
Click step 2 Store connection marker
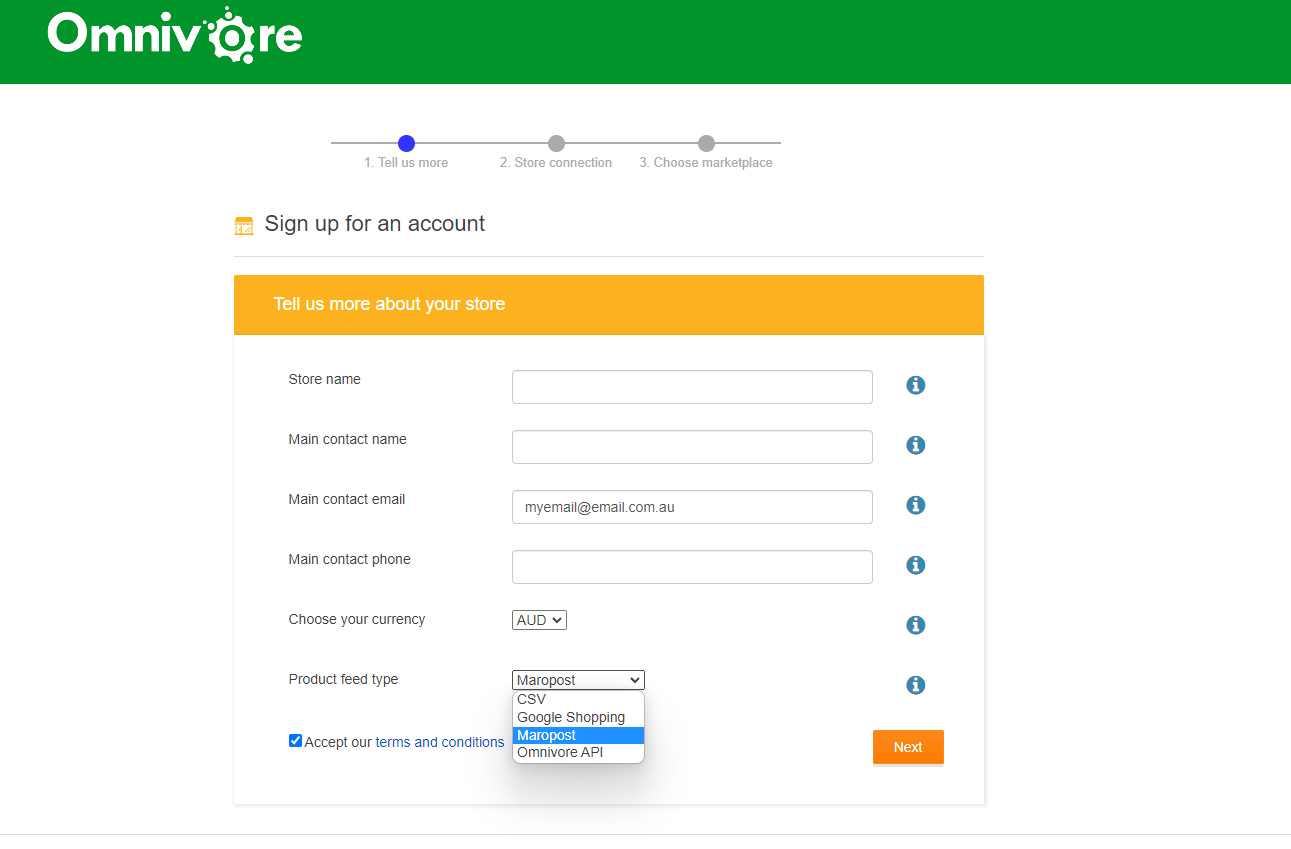tap(556, 143)
